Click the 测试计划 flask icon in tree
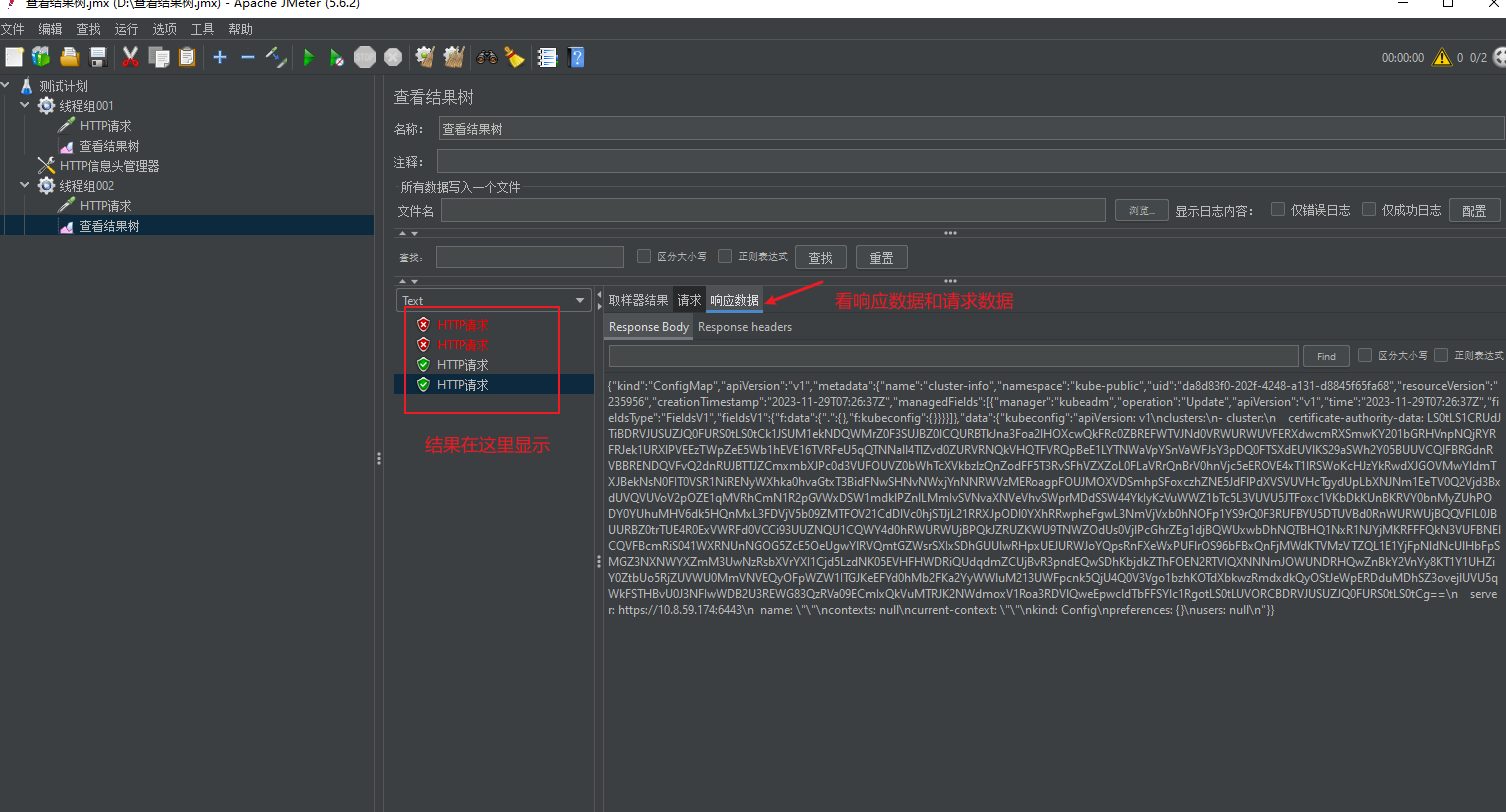Image resolution: width=1506 pixels, height=812 pixels. pyautogui.click(x=27, y=86)
